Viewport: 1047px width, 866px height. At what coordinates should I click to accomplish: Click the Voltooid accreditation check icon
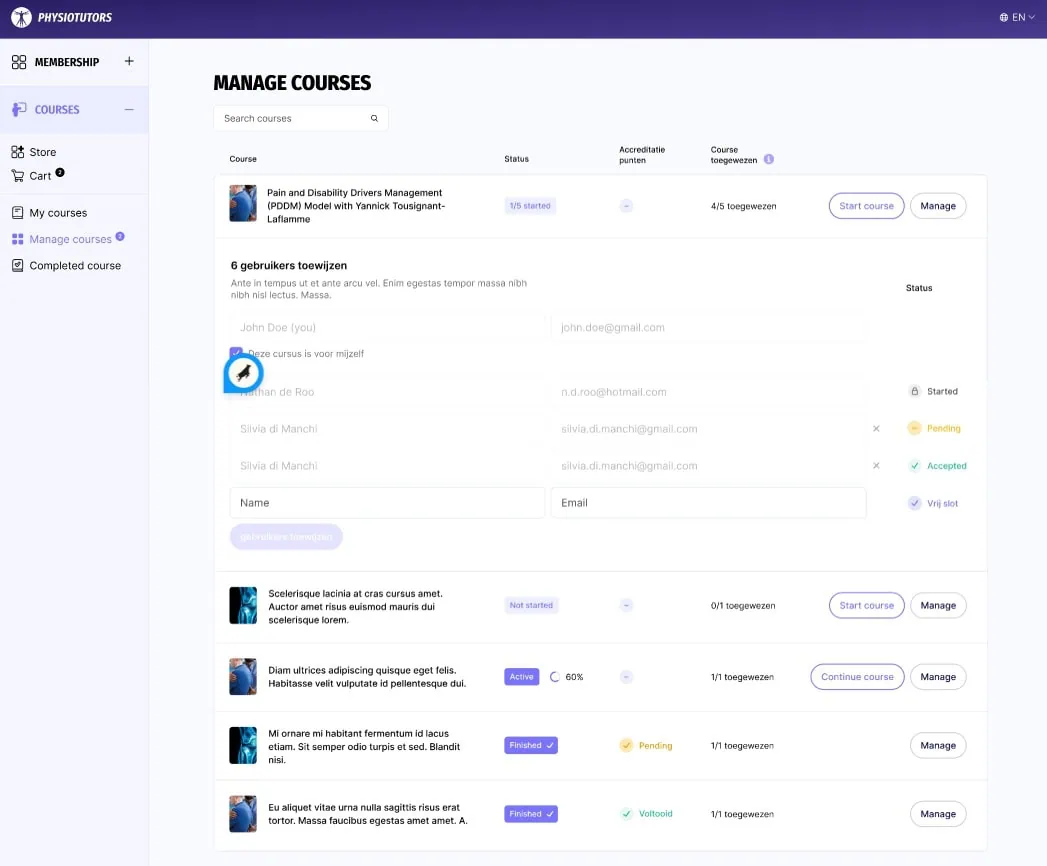click(x=626, y=813)
